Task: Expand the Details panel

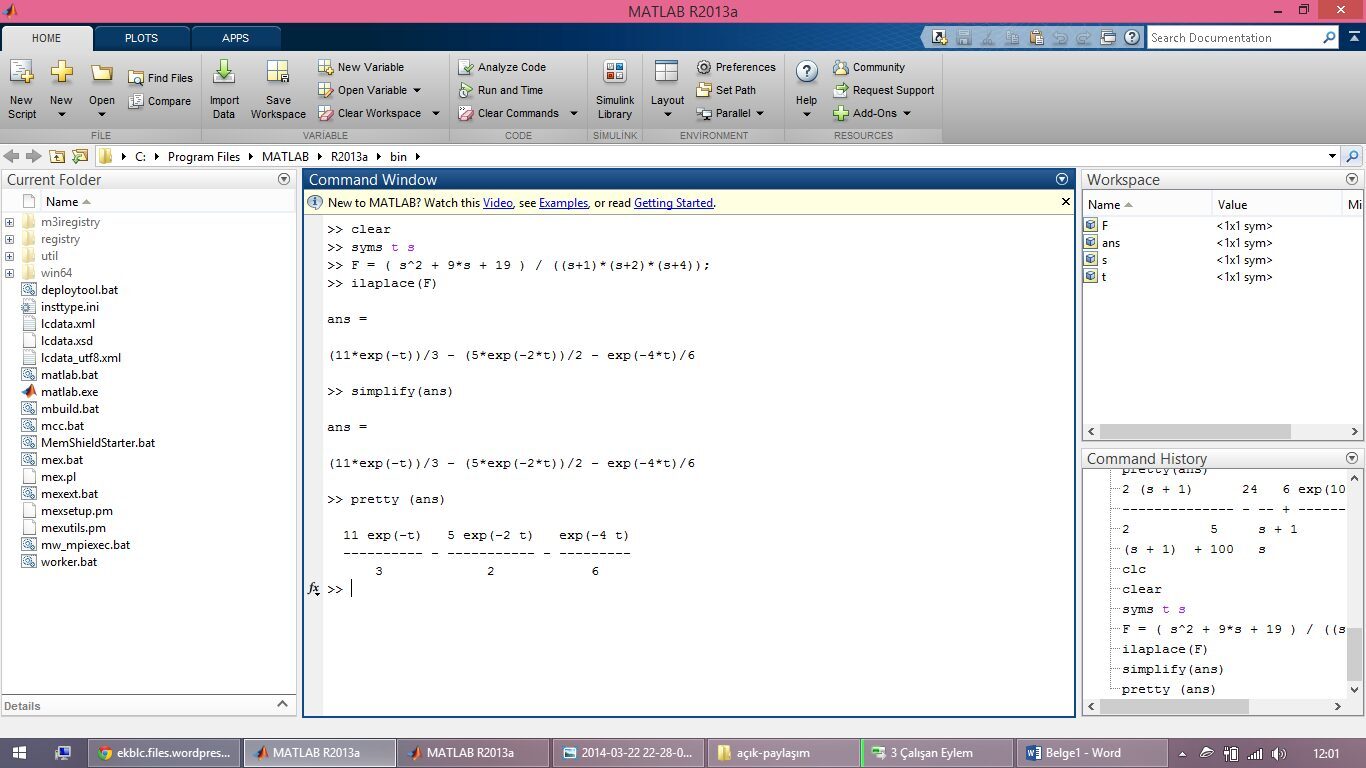Action: 282,705
